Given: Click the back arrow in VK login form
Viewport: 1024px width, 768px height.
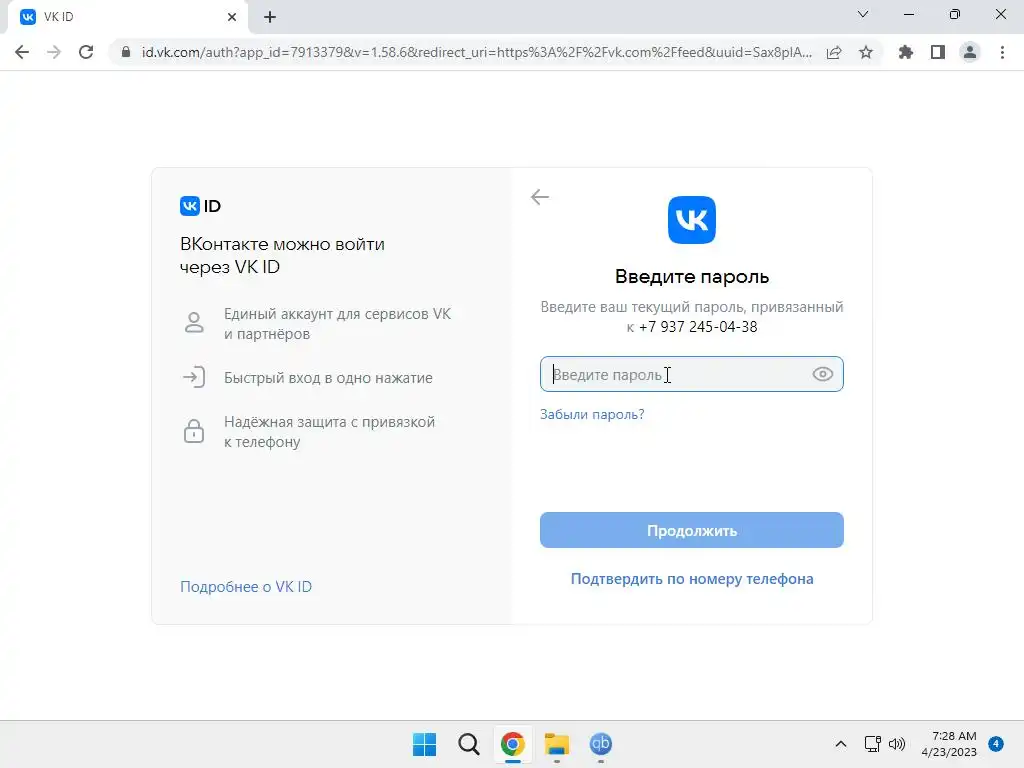Looking at the screenshot, I should point(539,197).
